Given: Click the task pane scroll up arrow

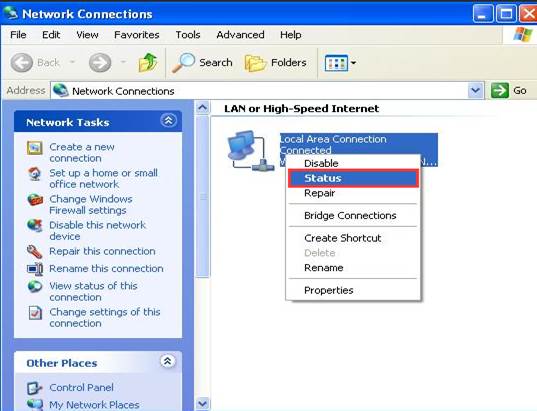Looking at the screenshot, I should coord(202,108).
